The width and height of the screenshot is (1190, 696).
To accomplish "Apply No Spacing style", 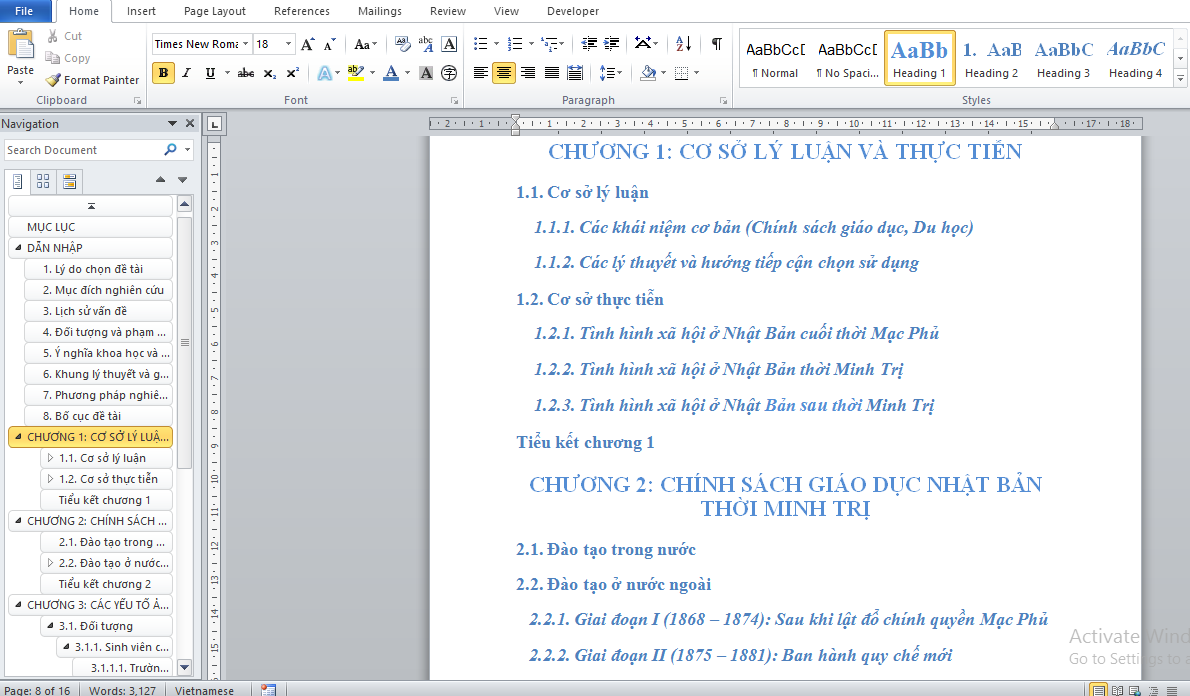I will click(x=847, y=58).
